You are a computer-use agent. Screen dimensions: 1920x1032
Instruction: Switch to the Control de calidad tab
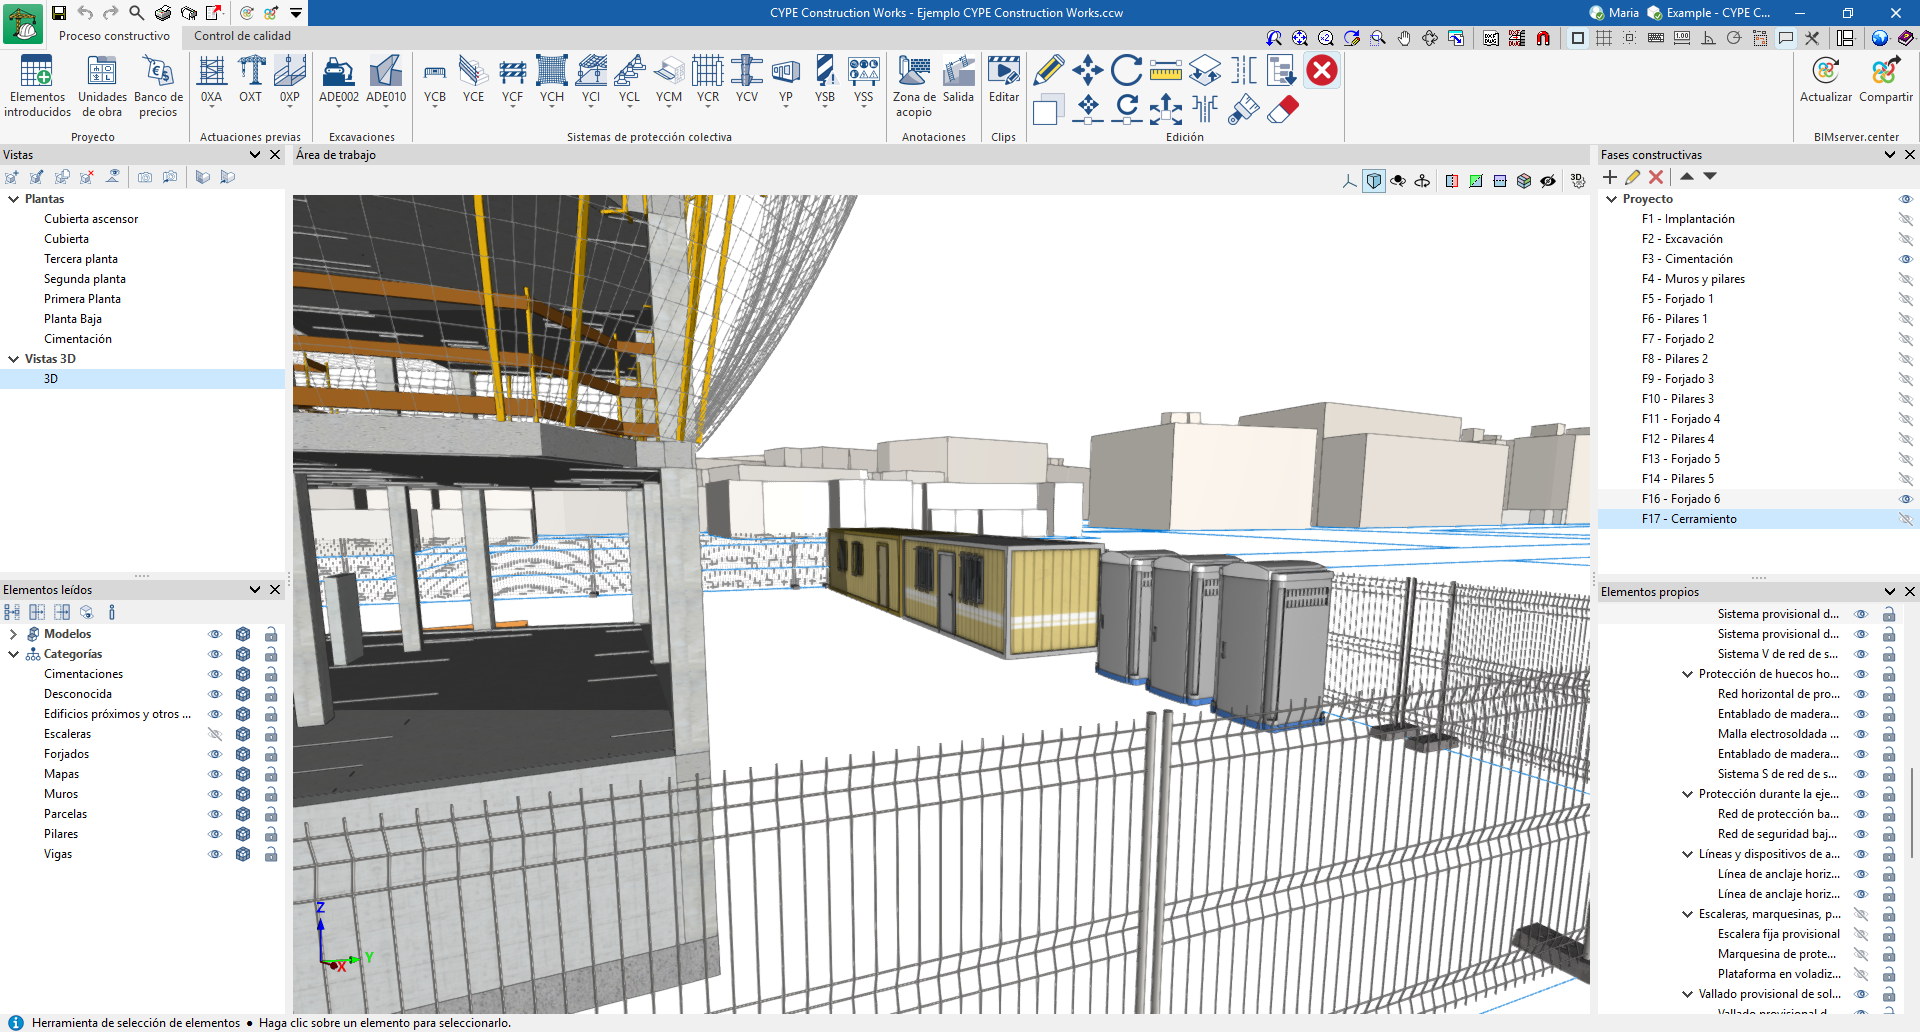point(242,36)
